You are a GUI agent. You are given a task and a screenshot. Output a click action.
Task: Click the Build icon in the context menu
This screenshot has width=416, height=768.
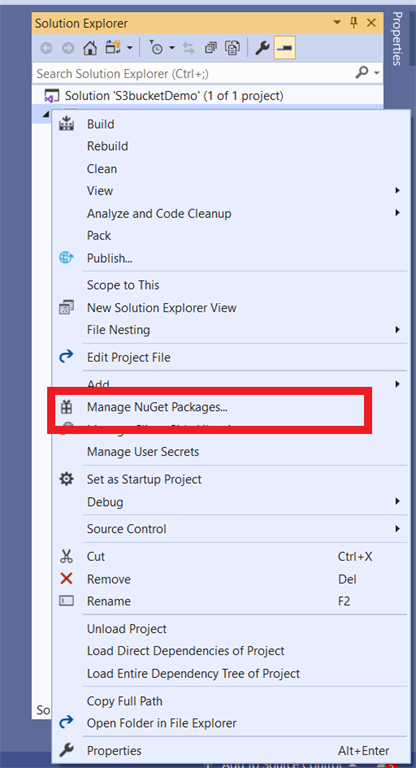(x=66, y=124)
